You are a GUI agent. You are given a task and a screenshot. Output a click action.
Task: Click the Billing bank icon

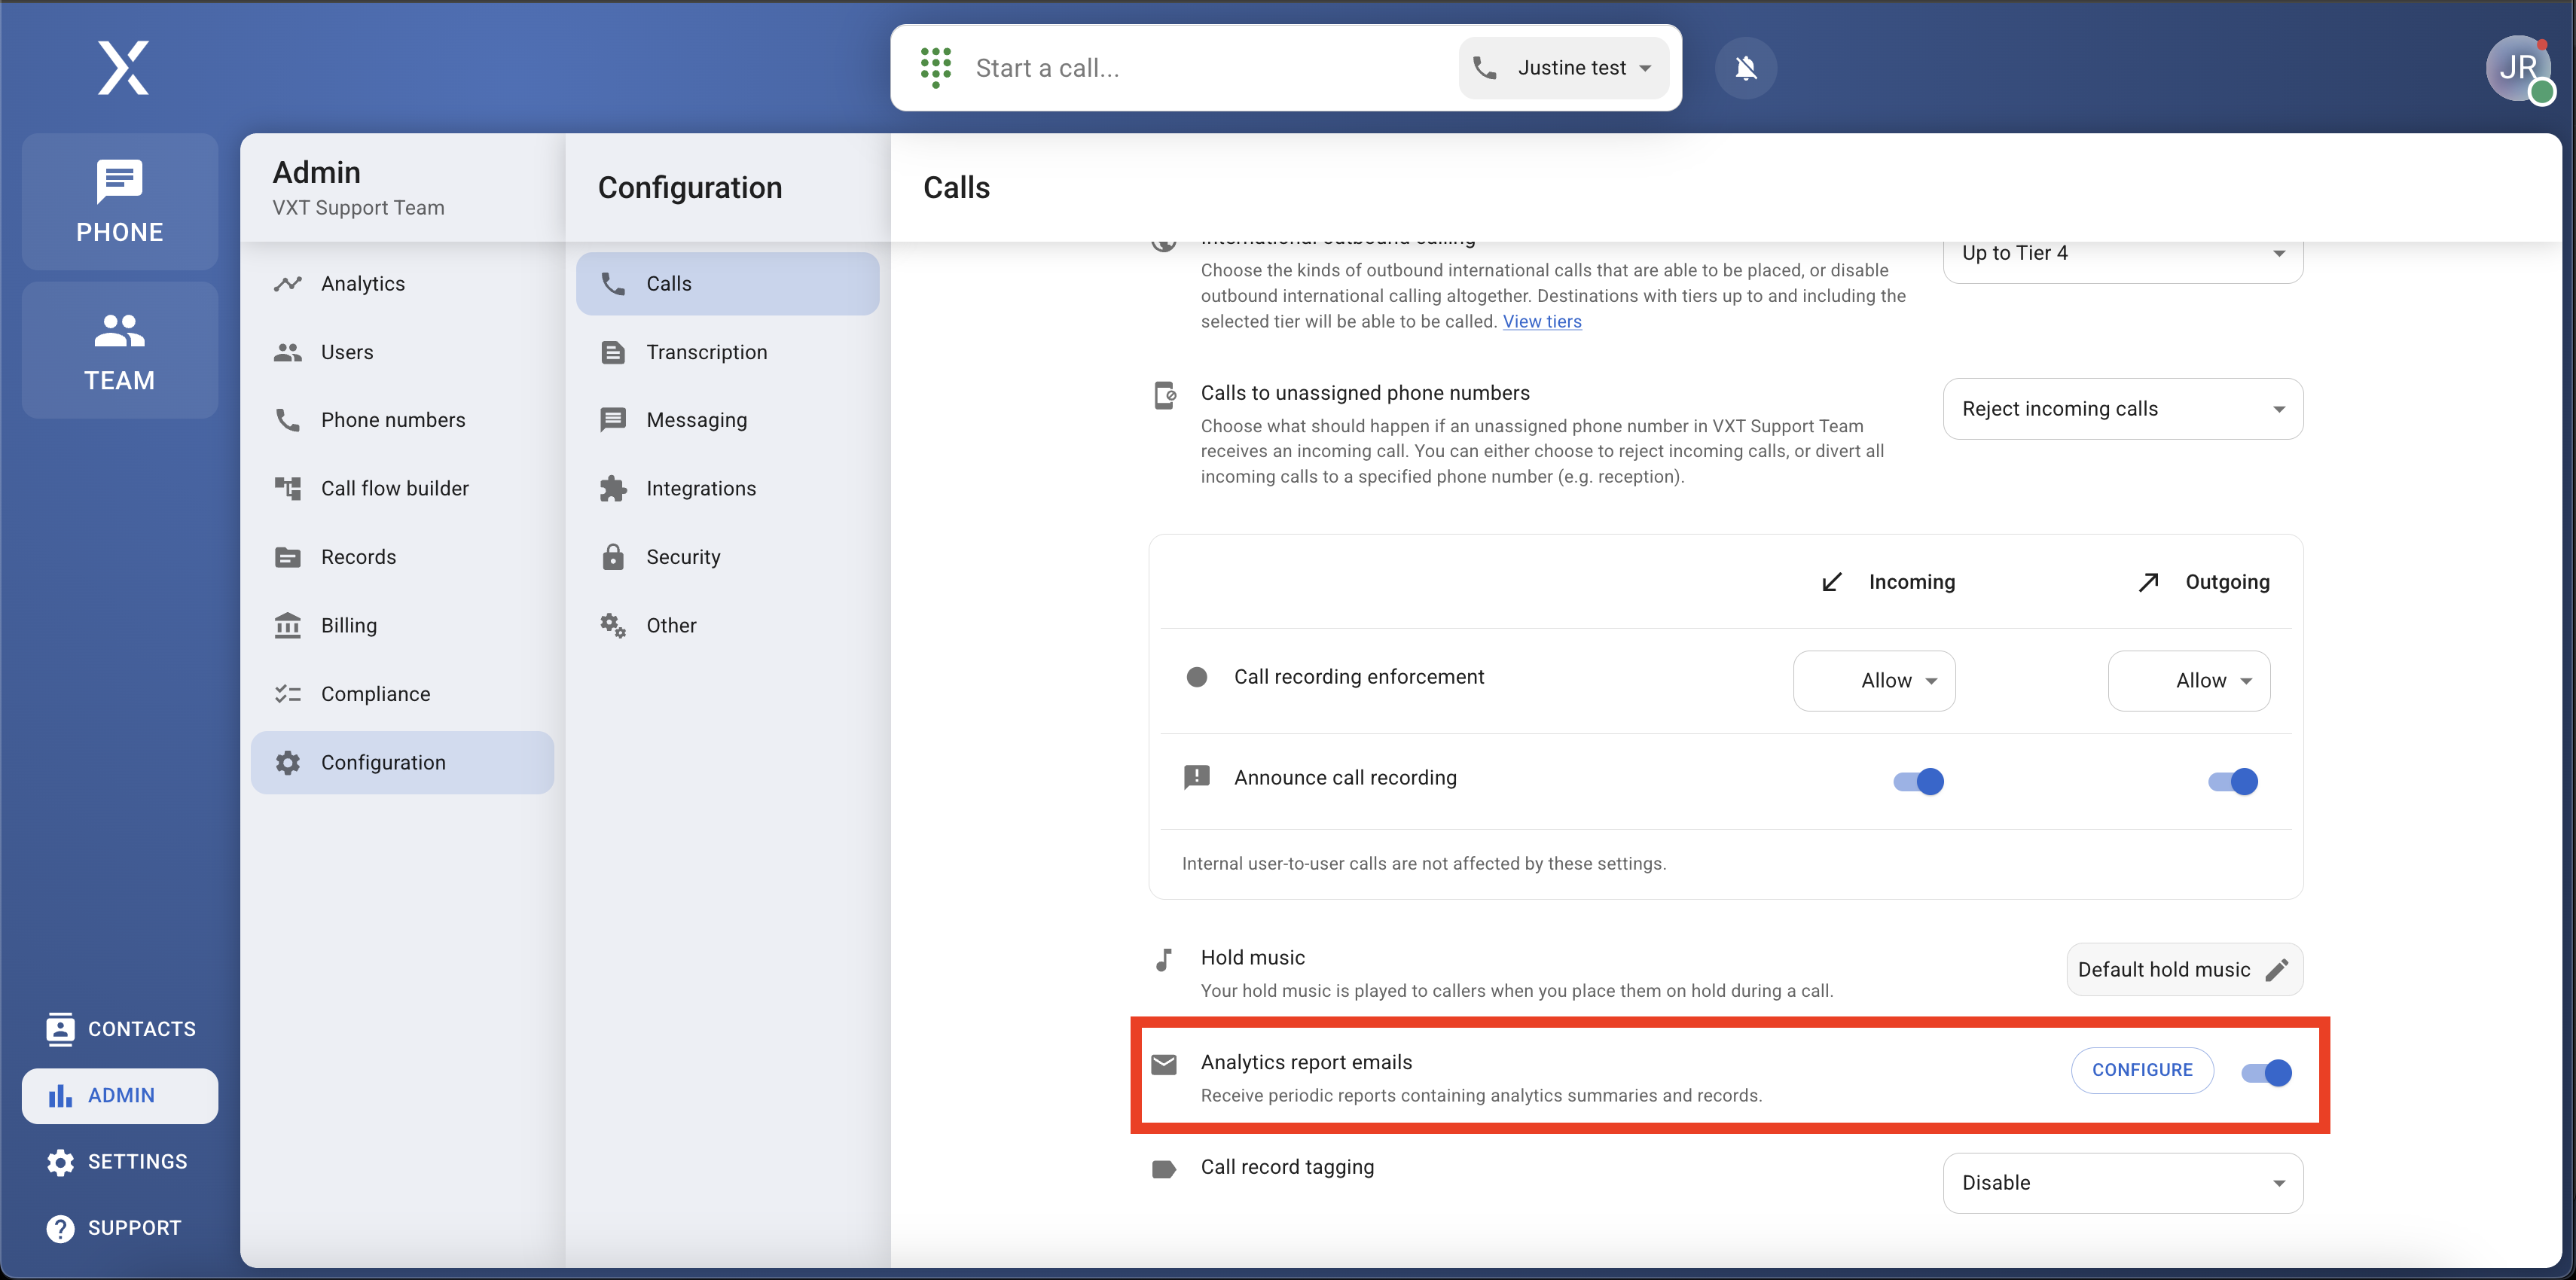pyautogui.click(x=288, y=625)
